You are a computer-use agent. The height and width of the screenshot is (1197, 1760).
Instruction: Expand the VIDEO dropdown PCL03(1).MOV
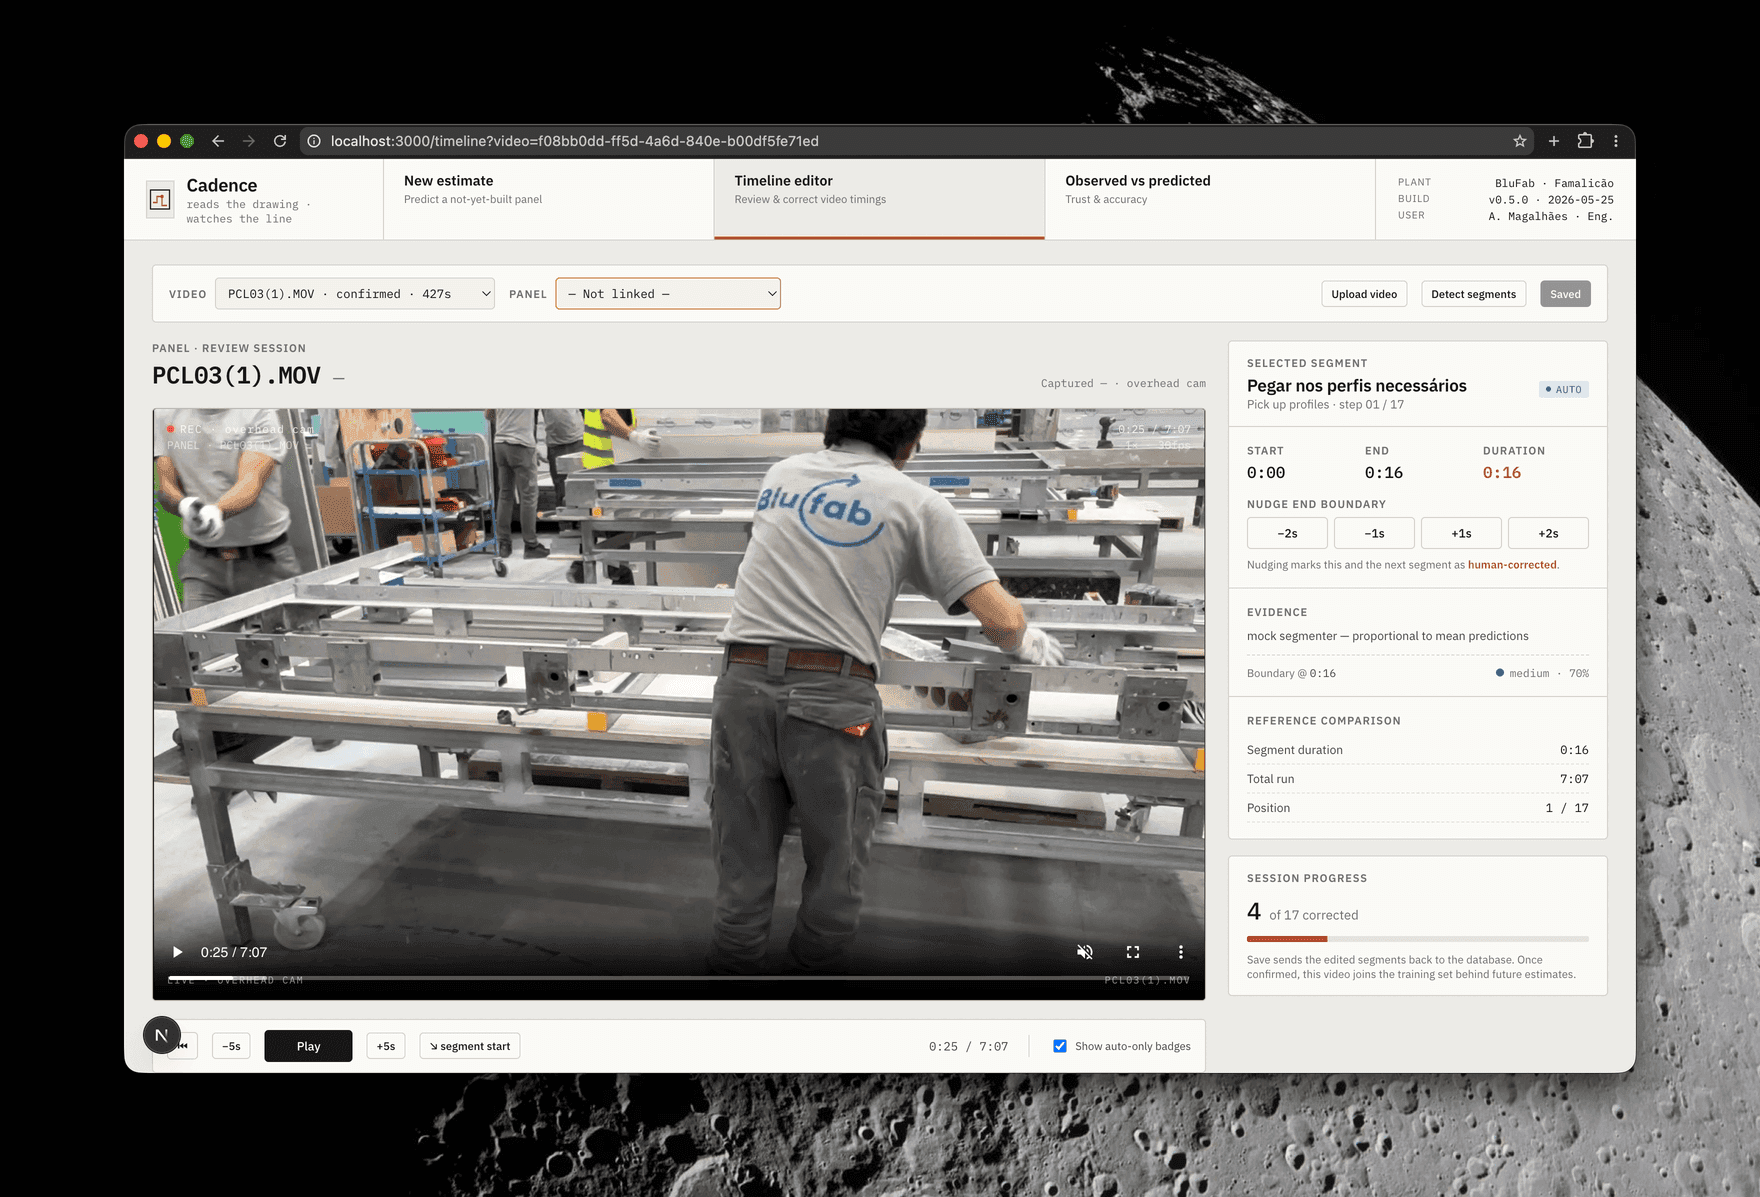355,294
